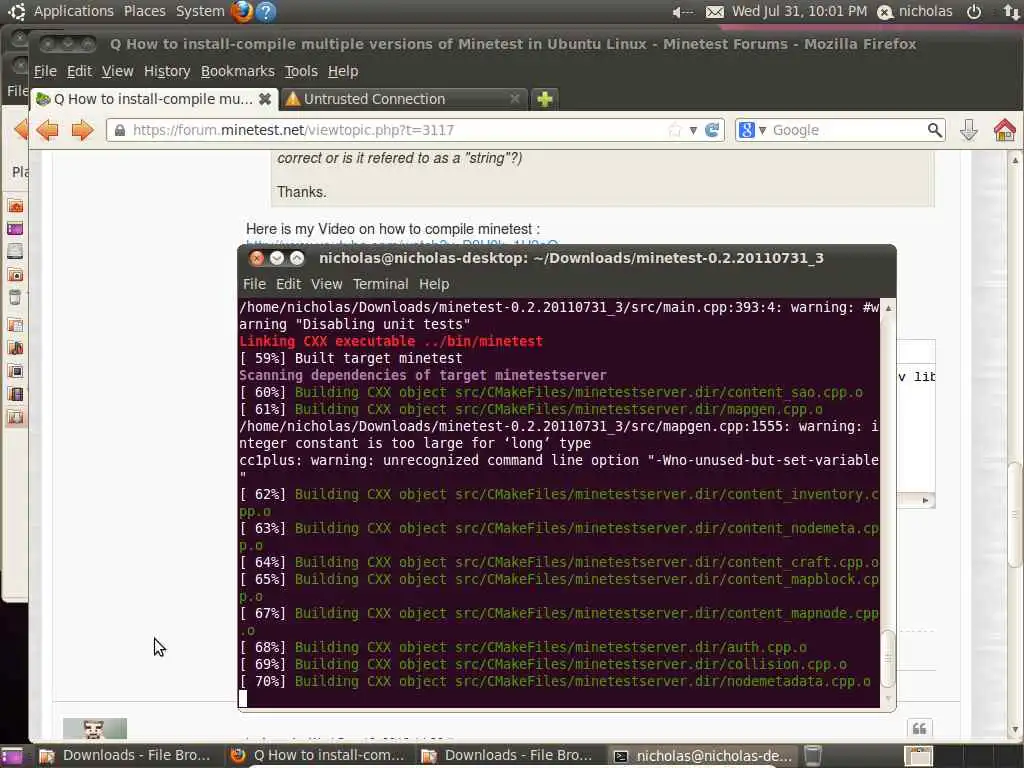Close the Untrusted Connection tab

click(x=515, y=99)
